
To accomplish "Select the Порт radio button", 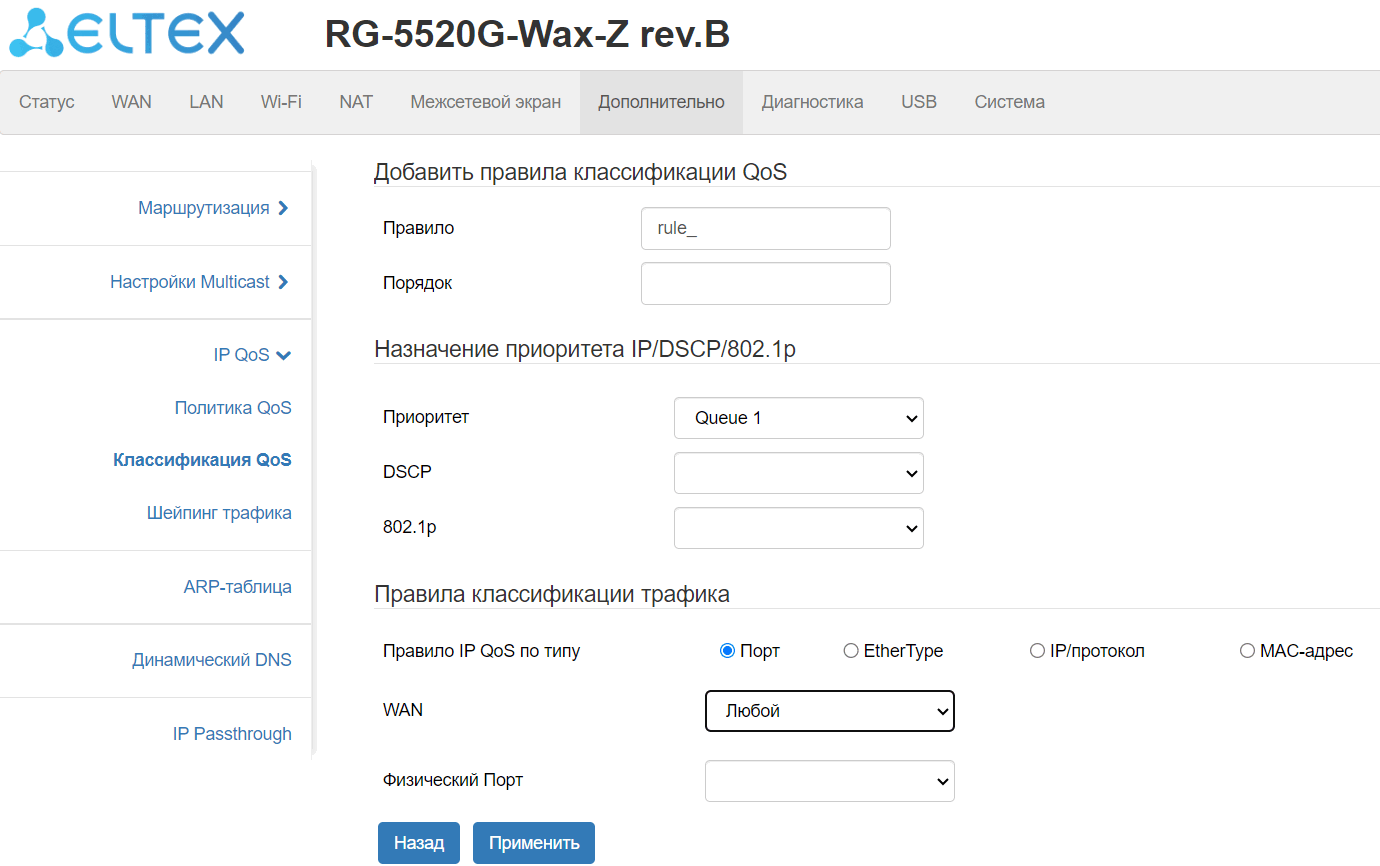I will point(727,651).
